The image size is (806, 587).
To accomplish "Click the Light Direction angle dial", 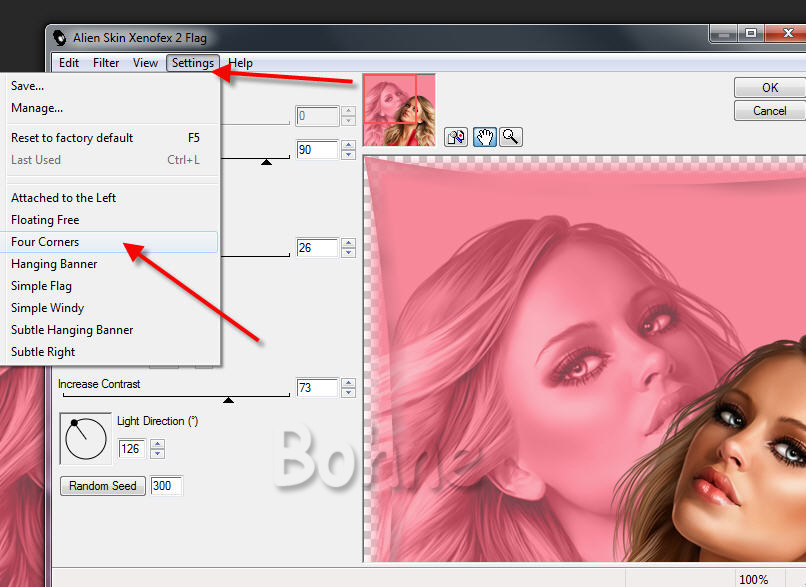I will pos(86,438).
